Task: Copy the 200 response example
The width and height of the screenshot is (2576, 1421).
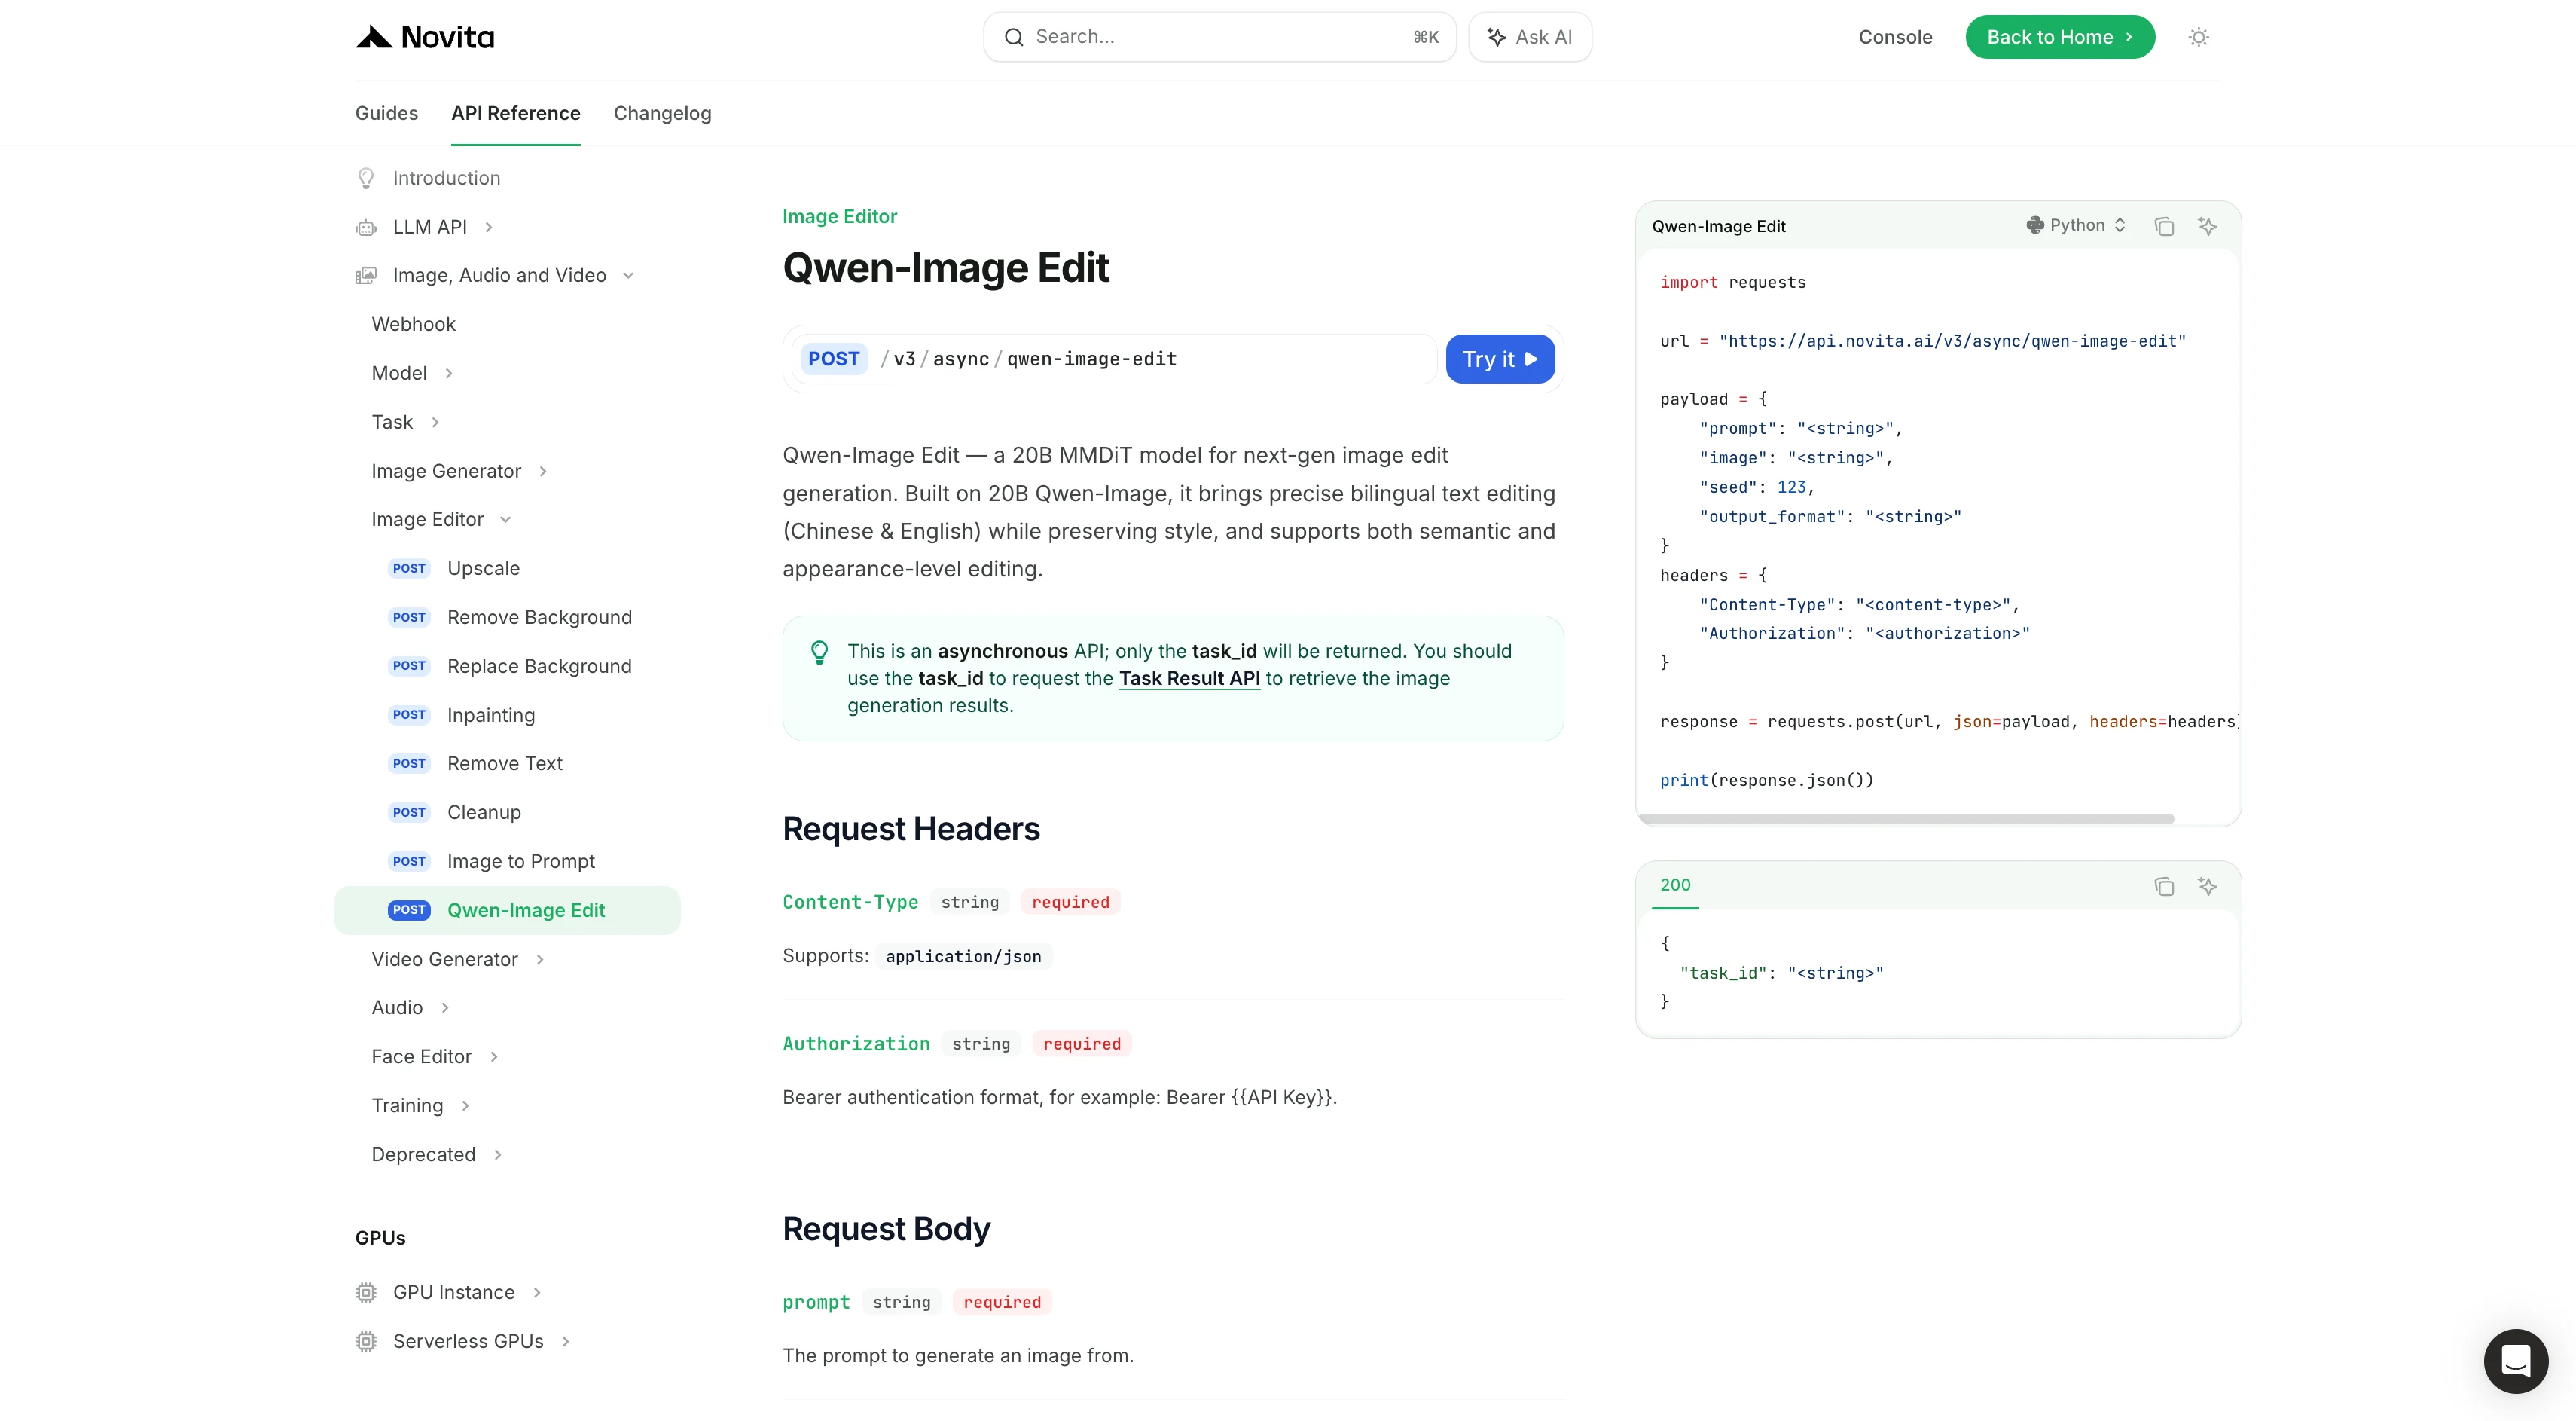Action: coord(2164,886)
